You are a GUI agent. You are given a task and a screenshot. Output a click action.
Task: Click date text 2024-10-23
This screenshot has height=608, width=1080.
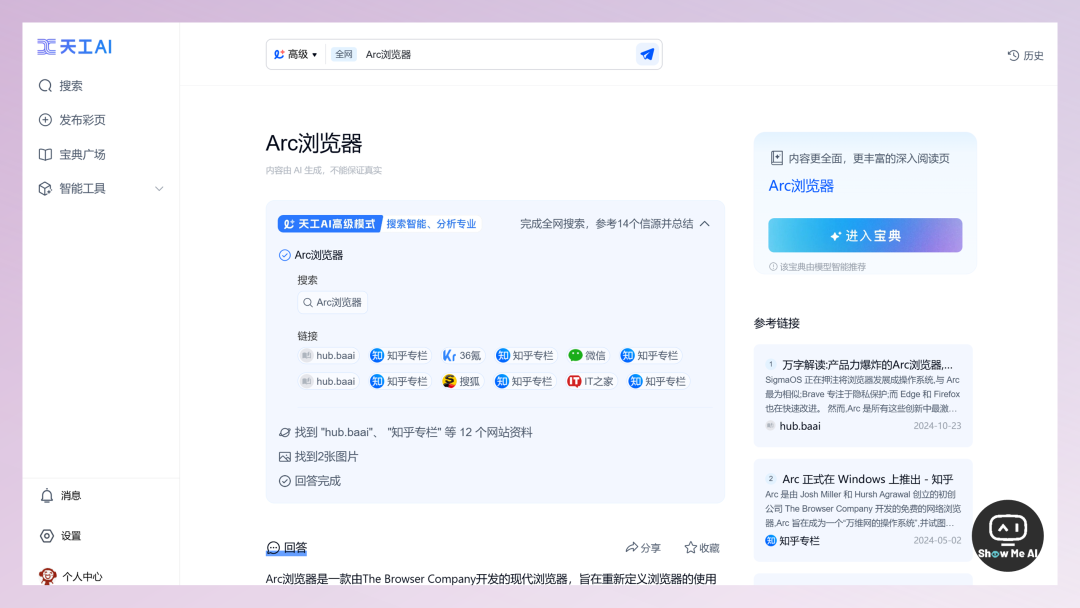[x=937, y=426]
